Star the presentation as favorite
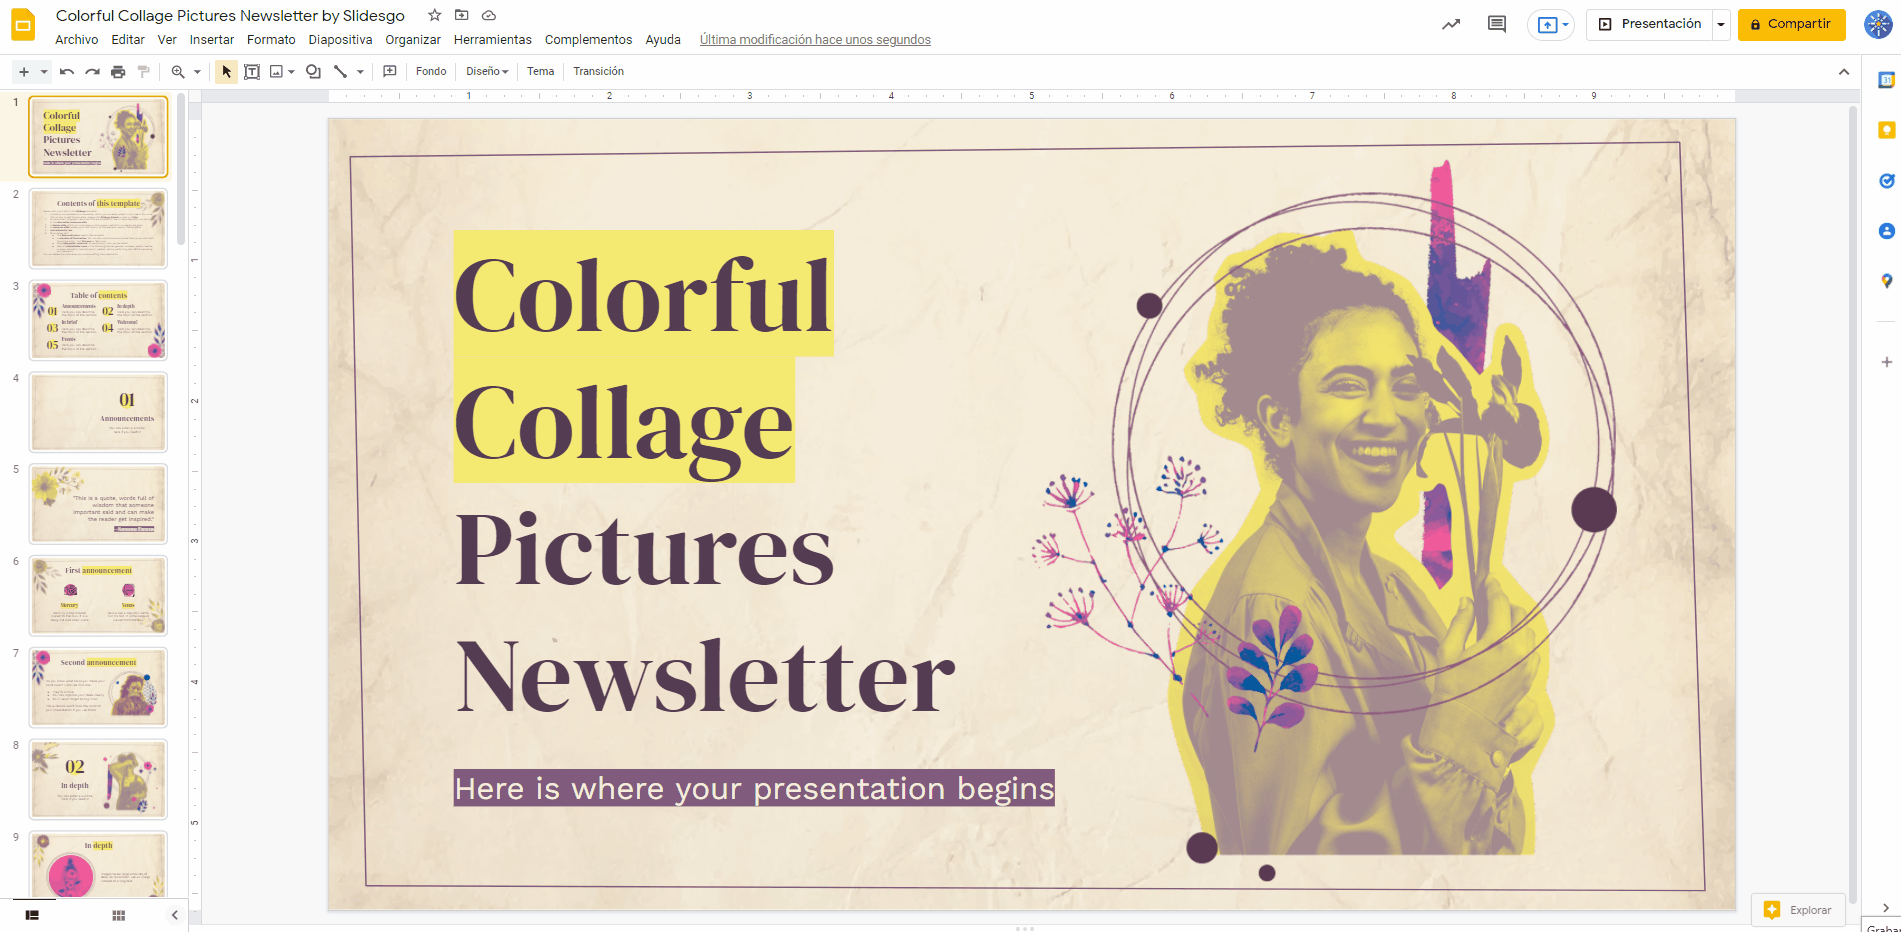The height and width of the screenshot is (932, 1901). (x=434, y=15)
